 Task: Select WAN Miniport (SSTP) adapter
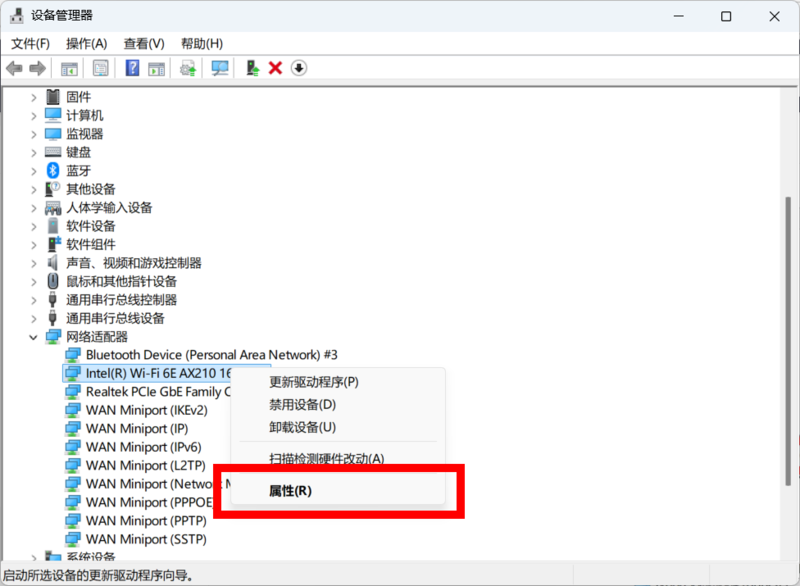point(146,539)
